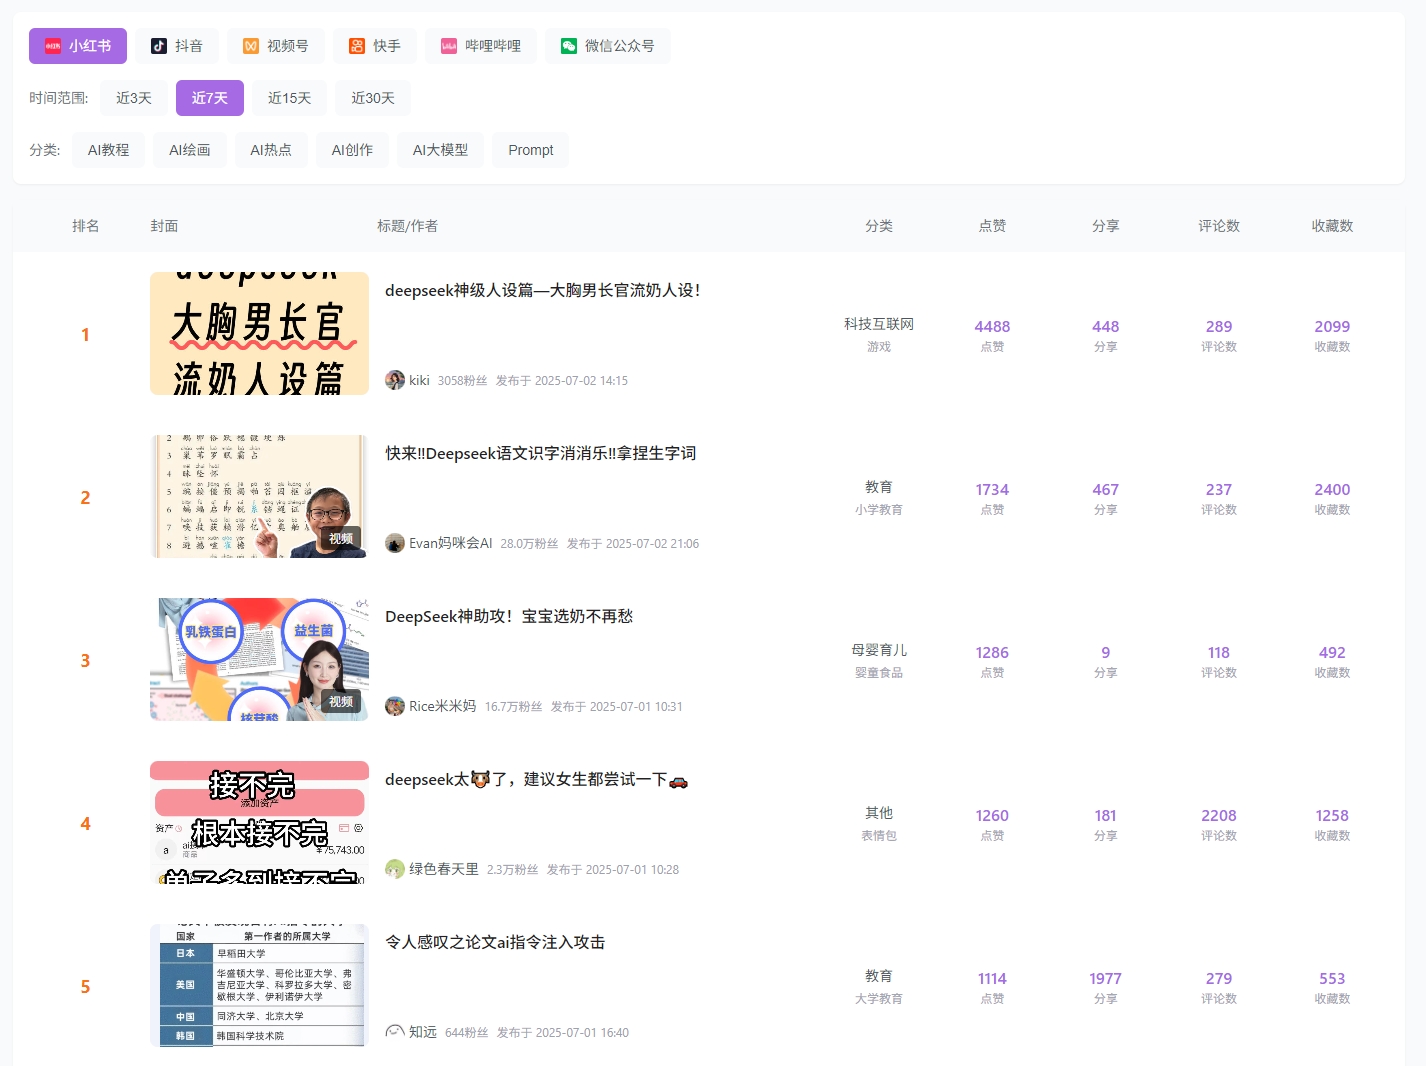Open the 哔哩哔哩 platform tab
The height and width of the screenshot is (1066, 1426).
click(481, 46)
